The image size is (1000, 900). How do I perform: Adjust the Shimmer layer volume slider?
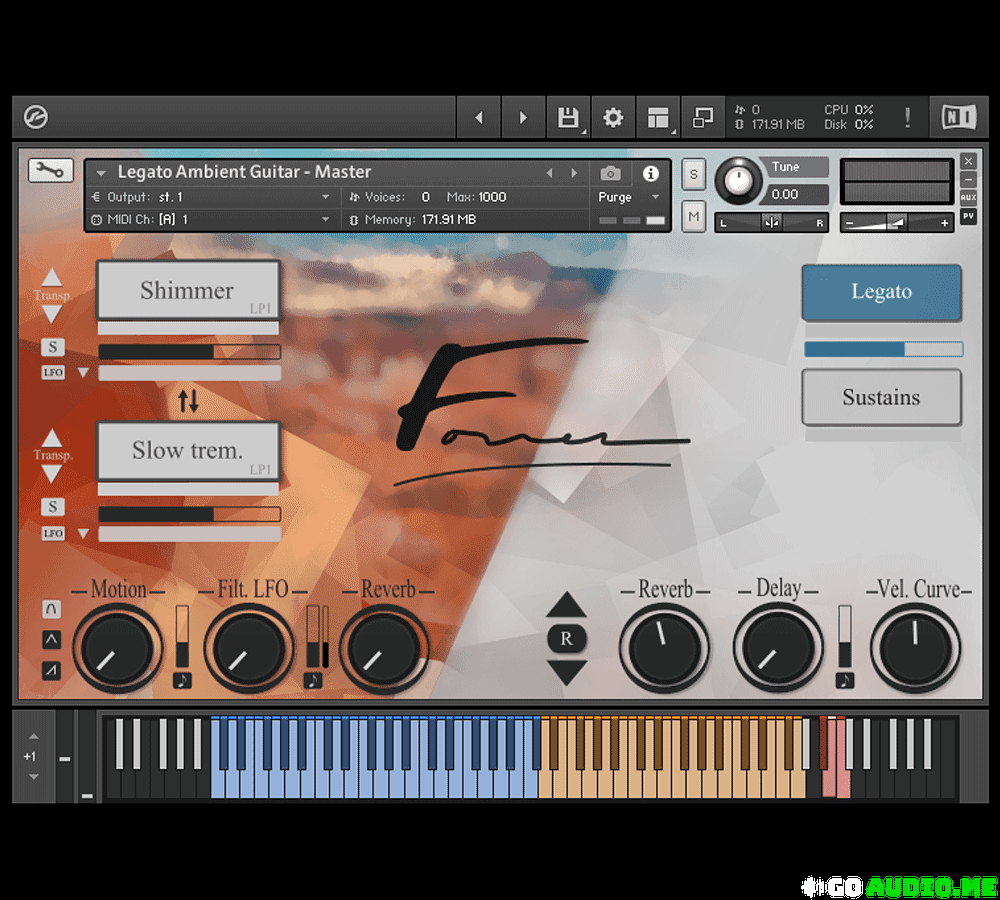tap(189, 352)
